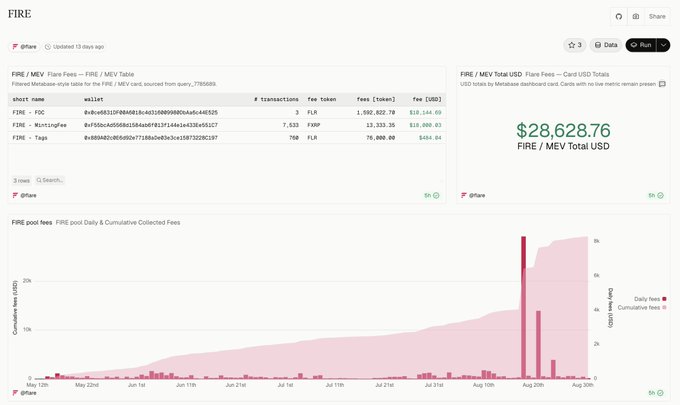Sort by # transactions column header
This screenshot has height=405, width=680.
pyautogui.click(x=276, y=99)
